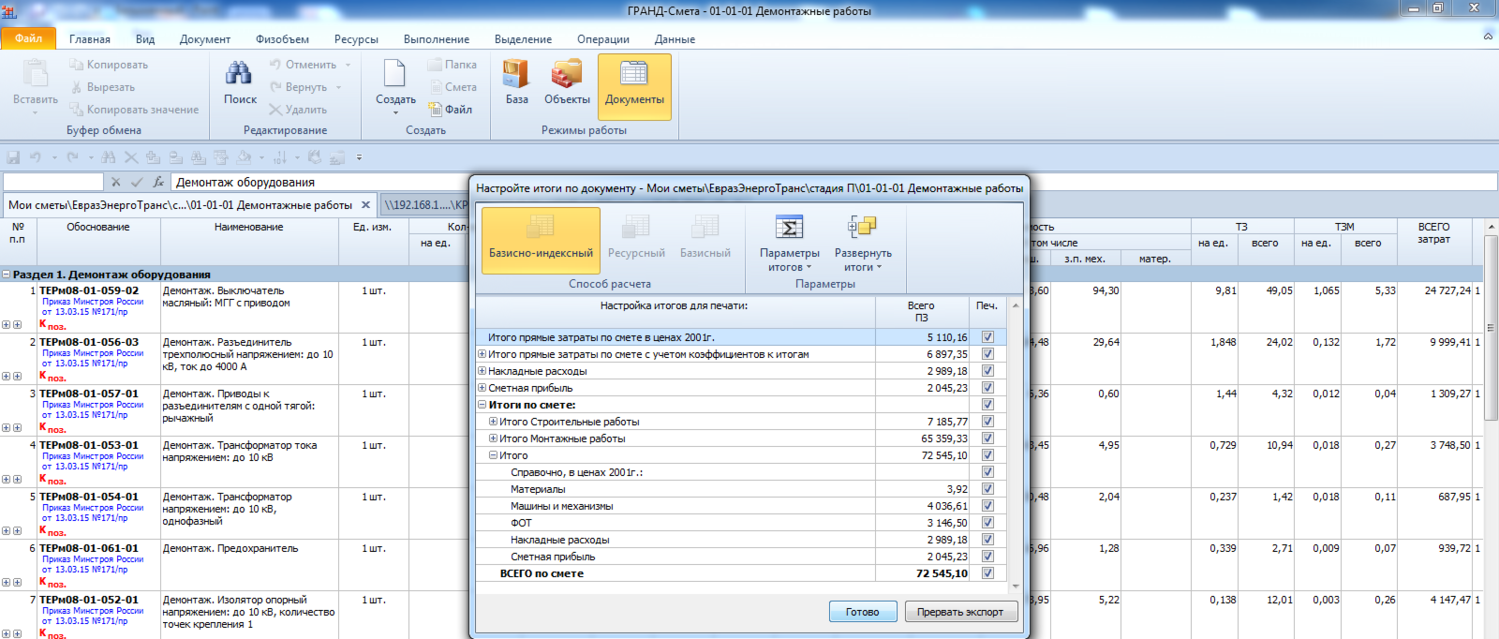Open the Главная ribbon tab

(x=90, y=39)
